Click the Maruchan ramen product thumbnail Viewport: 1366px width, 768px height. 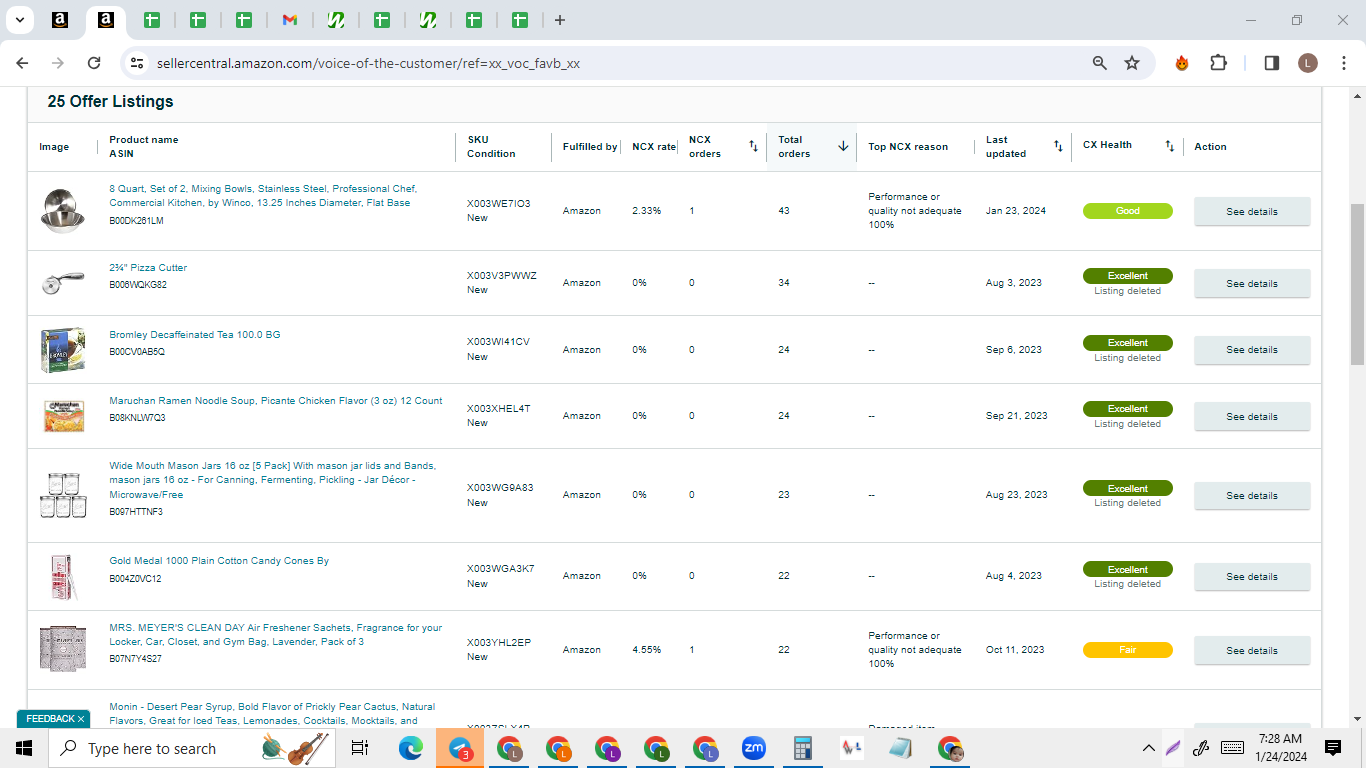coord(63,416)
